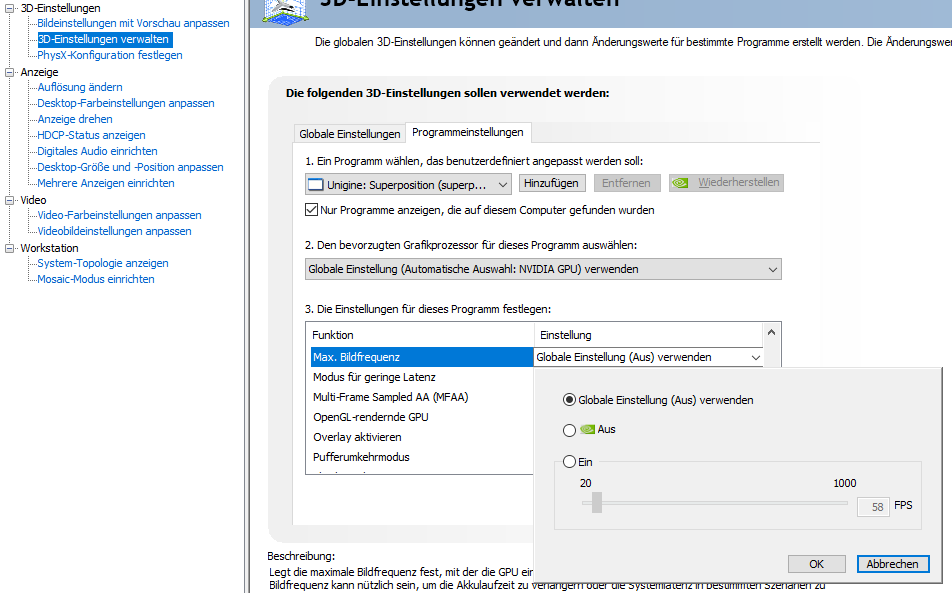Collapse the 3D-Einstellungen tree node
The image size is (952, 593).
point(9,8)
